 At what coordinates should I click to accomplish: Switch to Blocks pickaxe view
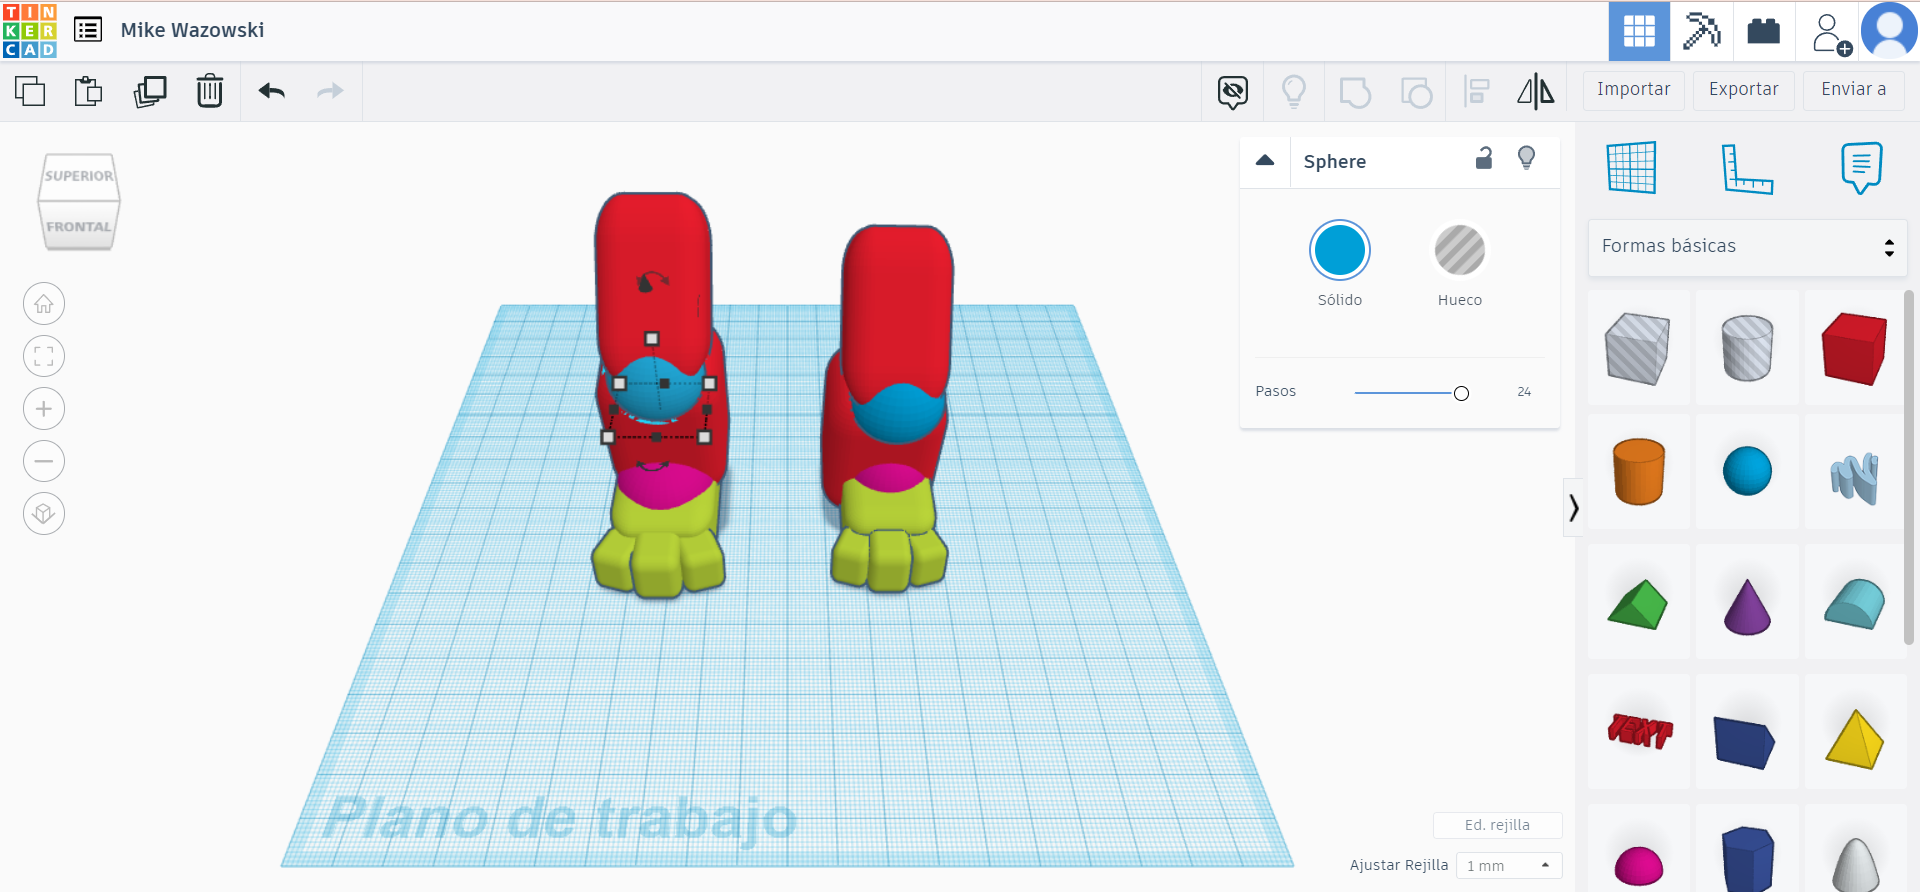(1701, 31)
